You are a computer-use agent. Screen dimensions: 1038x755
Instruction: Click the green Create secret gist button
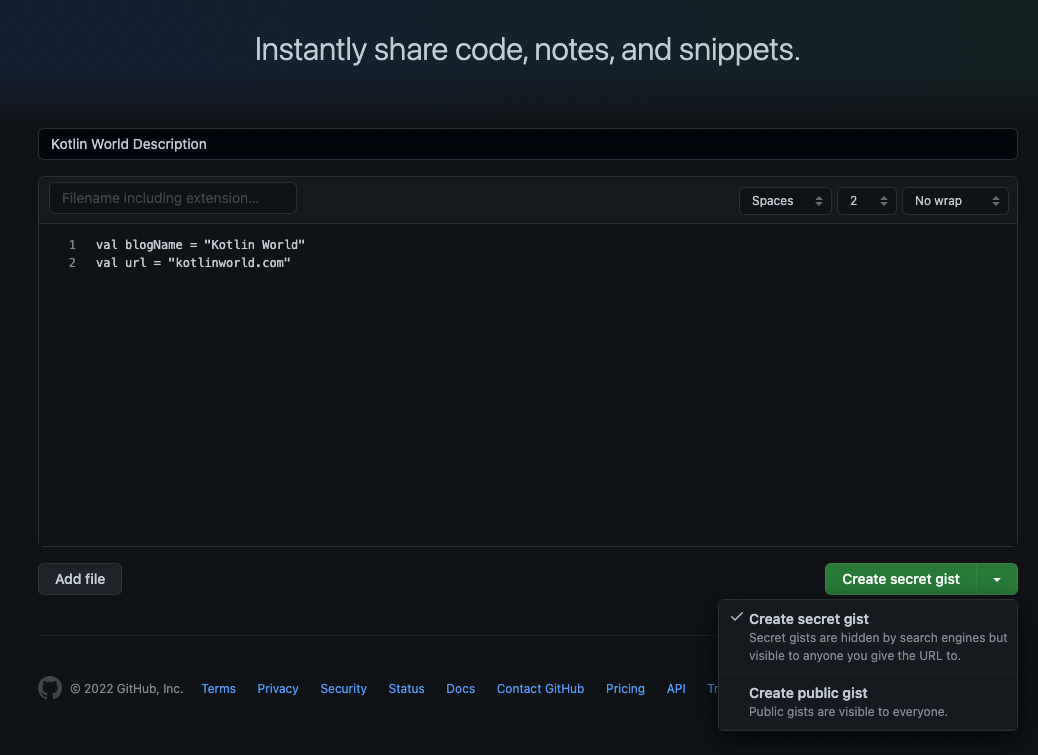[900, 579]
